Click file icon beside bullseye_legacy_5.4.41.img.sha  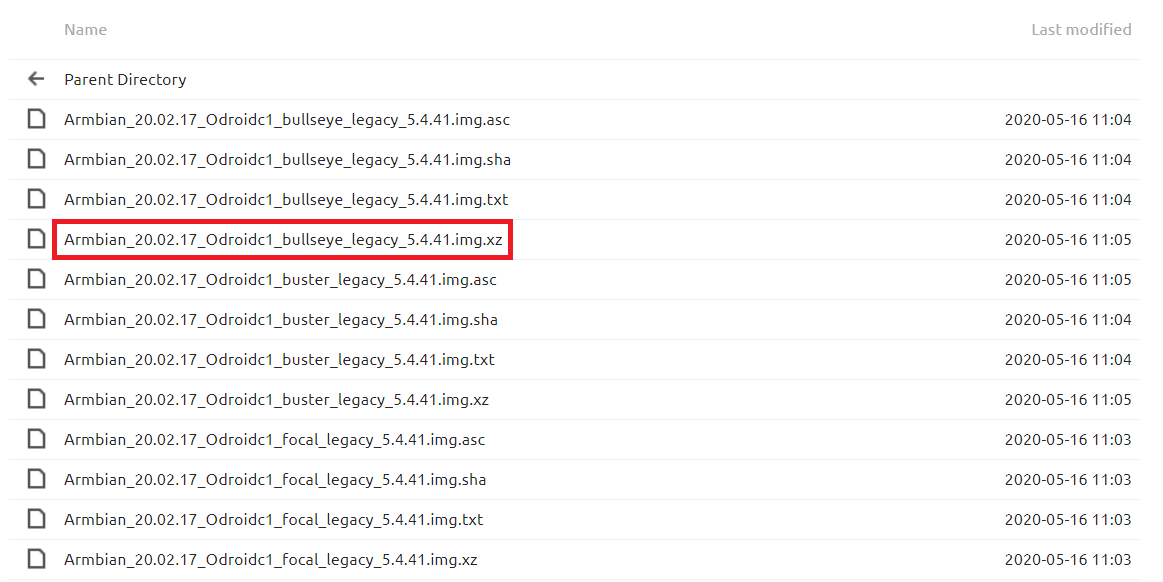(x=36, y=159)
